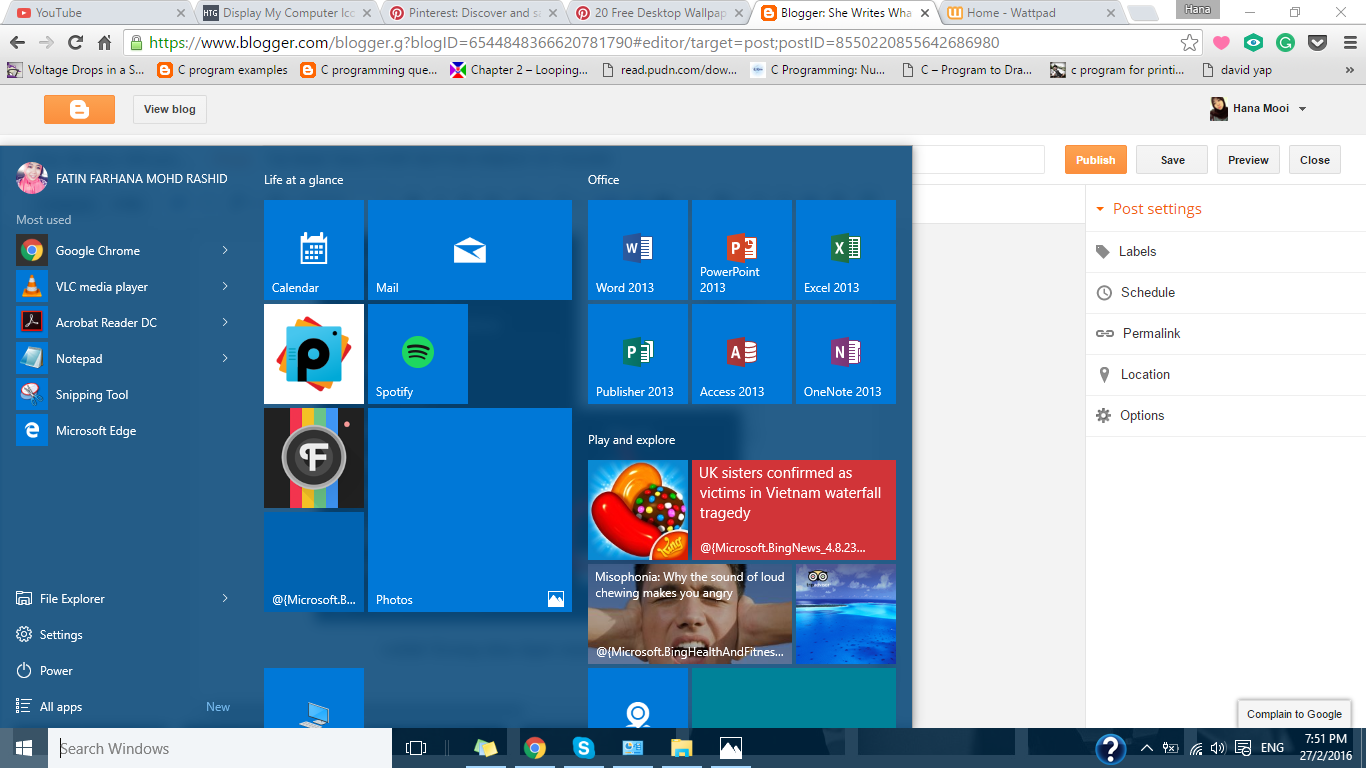Open the TripAdvisor tile
The height and width of the screenshot is (768, 1366).
coord(846,614)
